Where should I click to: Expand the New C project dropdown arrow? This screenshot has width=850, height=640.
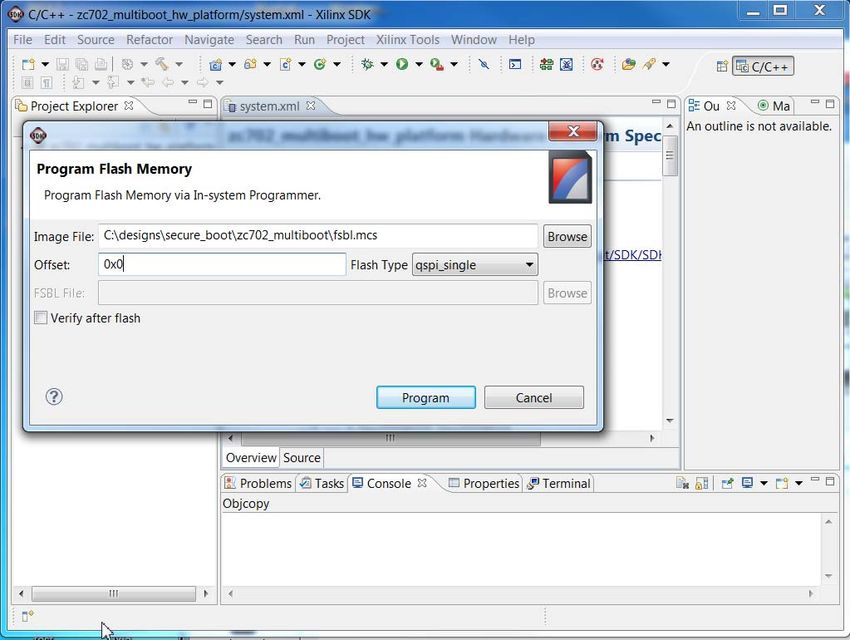[x=232, y=64]
